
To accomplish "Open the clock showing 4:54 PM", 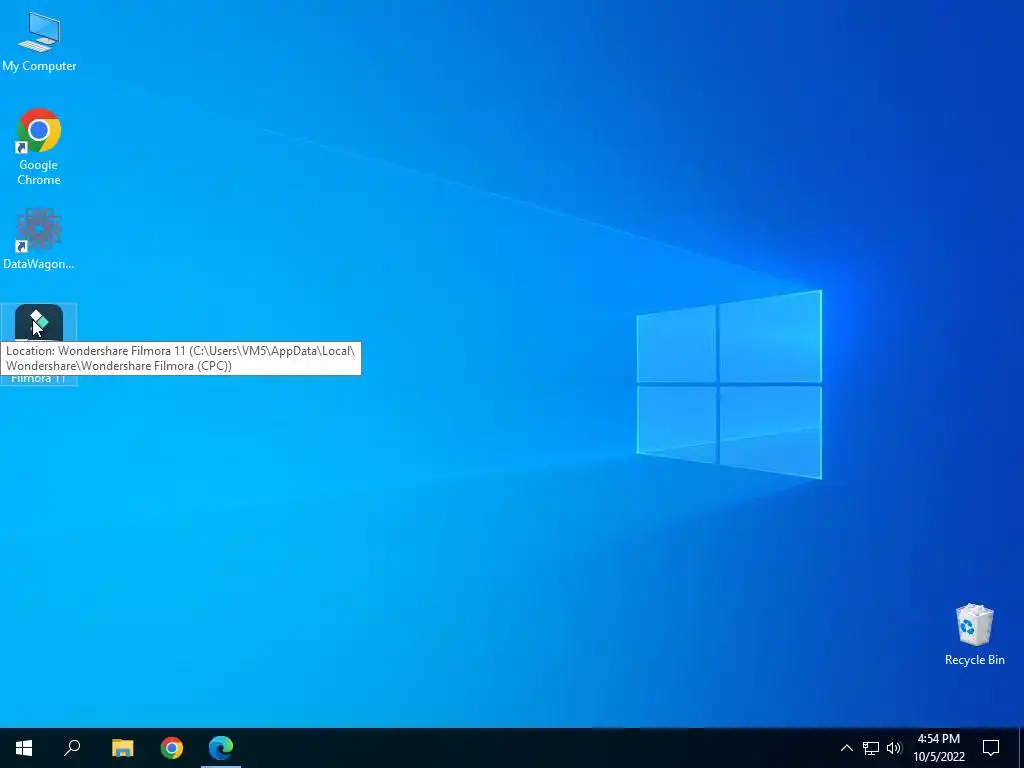I will [938, 748].
